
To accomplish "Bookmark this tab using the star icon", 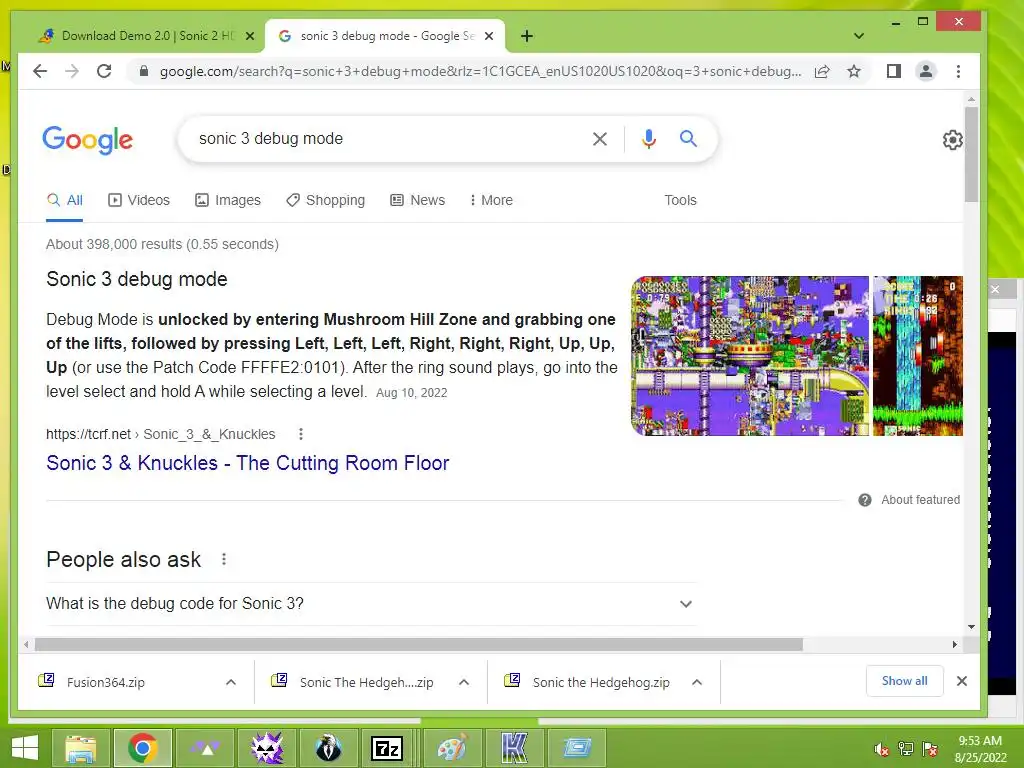I will coord(854,71).
